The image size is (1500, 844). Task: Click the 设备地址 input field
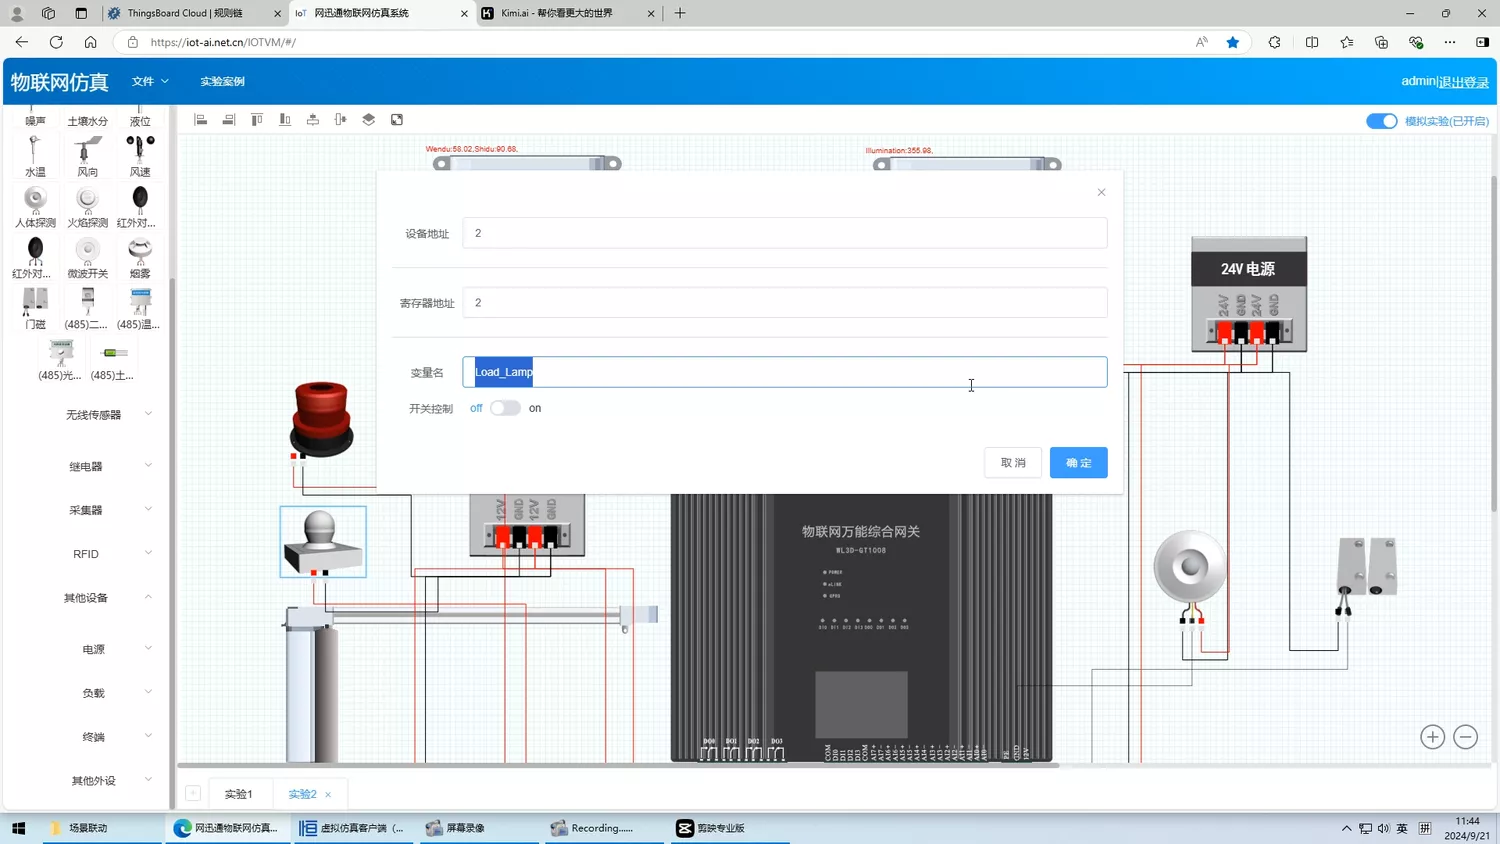pyautogui.click(x=784, y=233)
